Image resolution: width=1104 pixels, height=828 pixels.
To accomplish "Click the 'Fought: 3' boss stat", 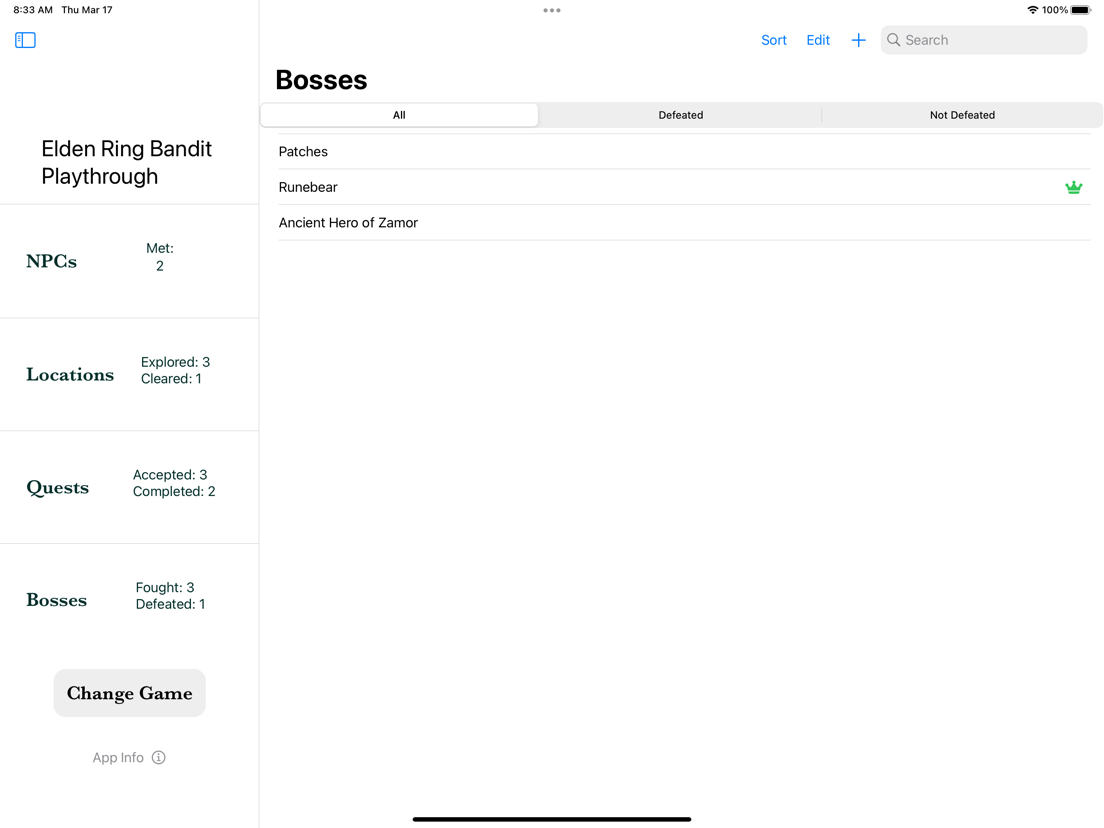I will click(x=165, y=587).
